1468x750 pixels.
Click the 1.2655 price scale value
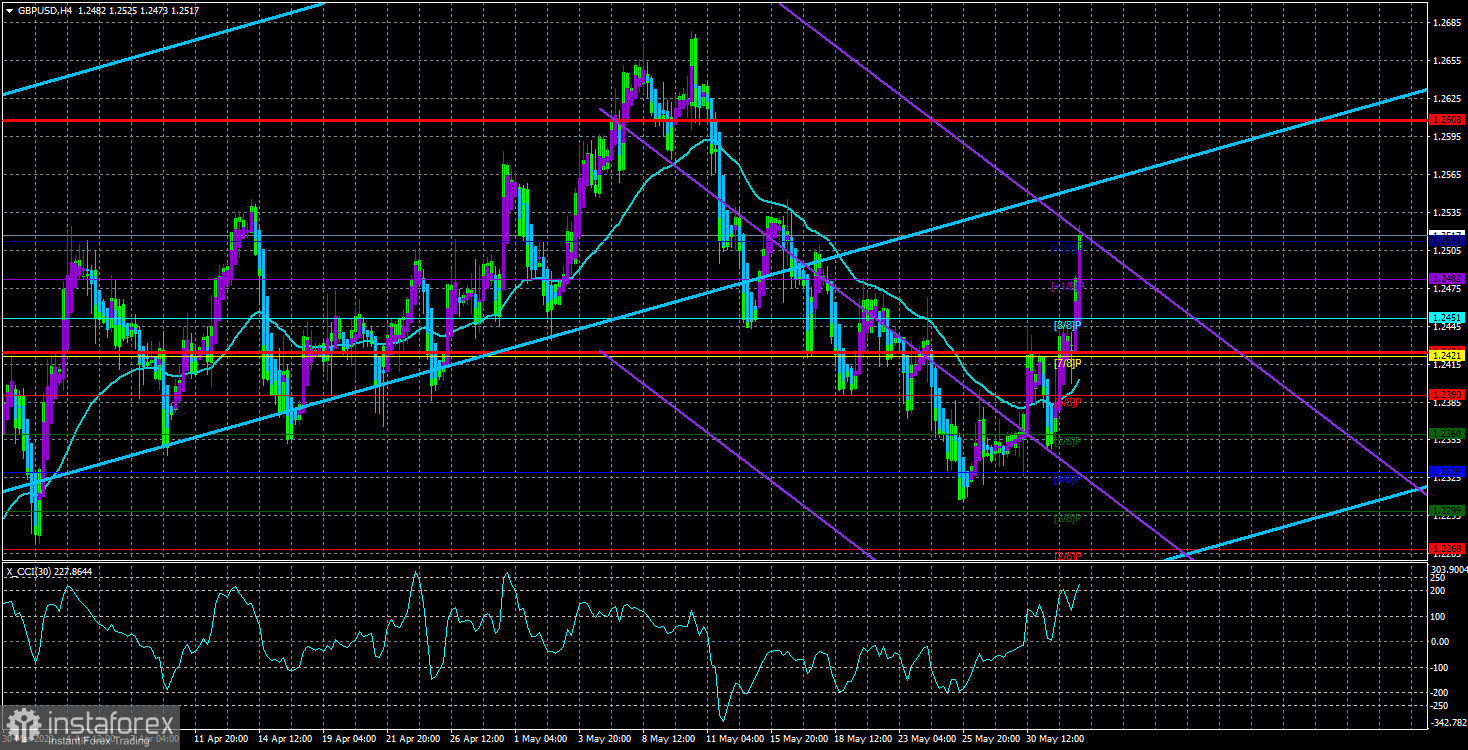[x=1446, y=60]
